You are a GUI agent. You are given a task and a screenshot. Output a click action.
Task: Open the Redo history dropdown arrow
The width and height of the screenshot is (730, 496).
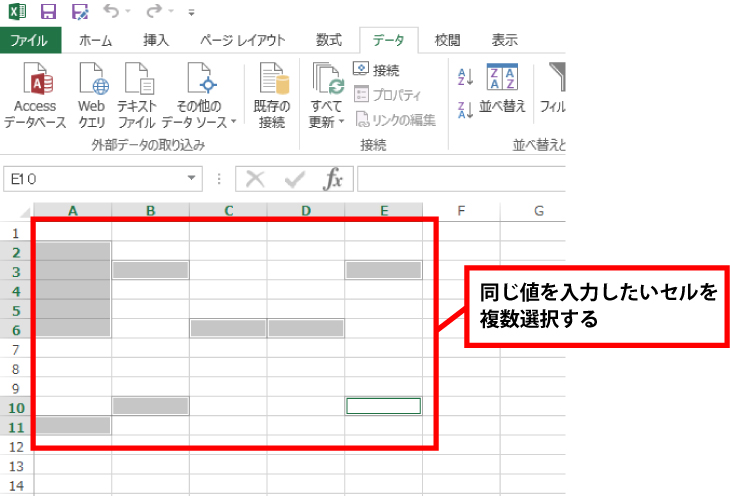171,11
